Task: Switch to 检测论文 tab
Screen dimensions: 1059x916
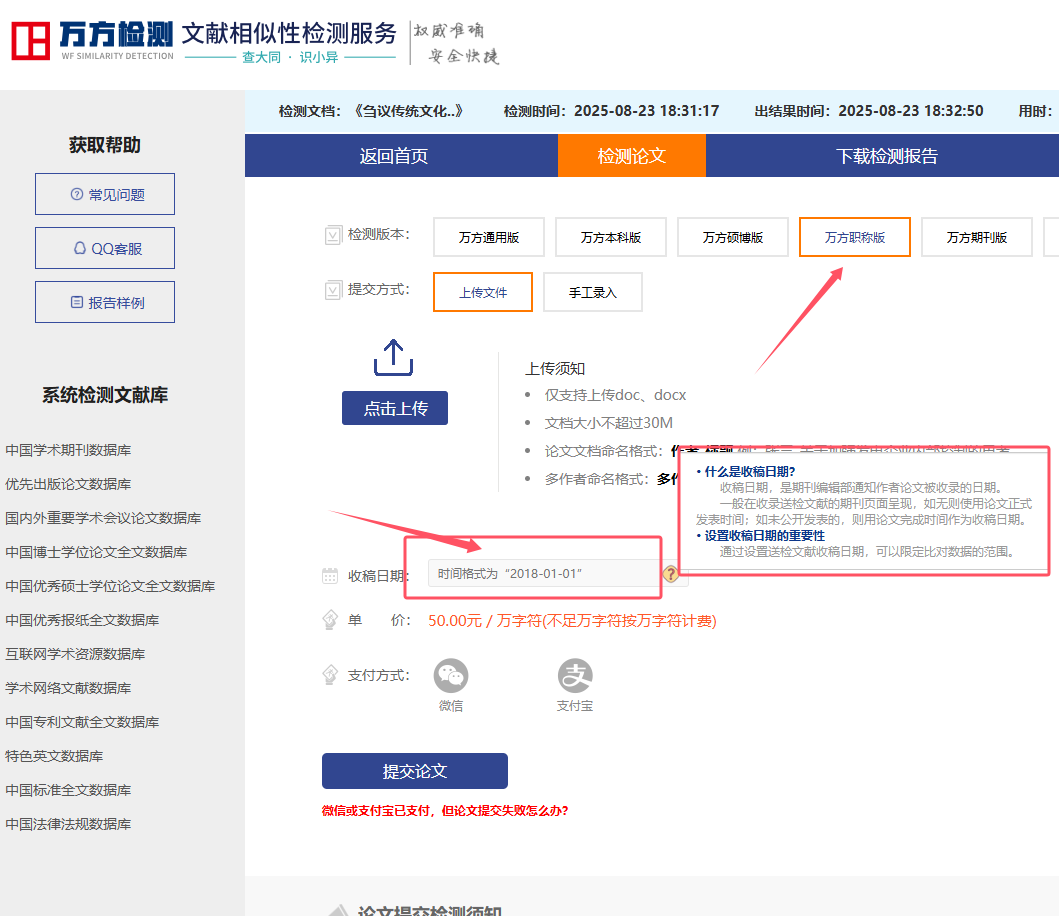Action: coord(631,155)
